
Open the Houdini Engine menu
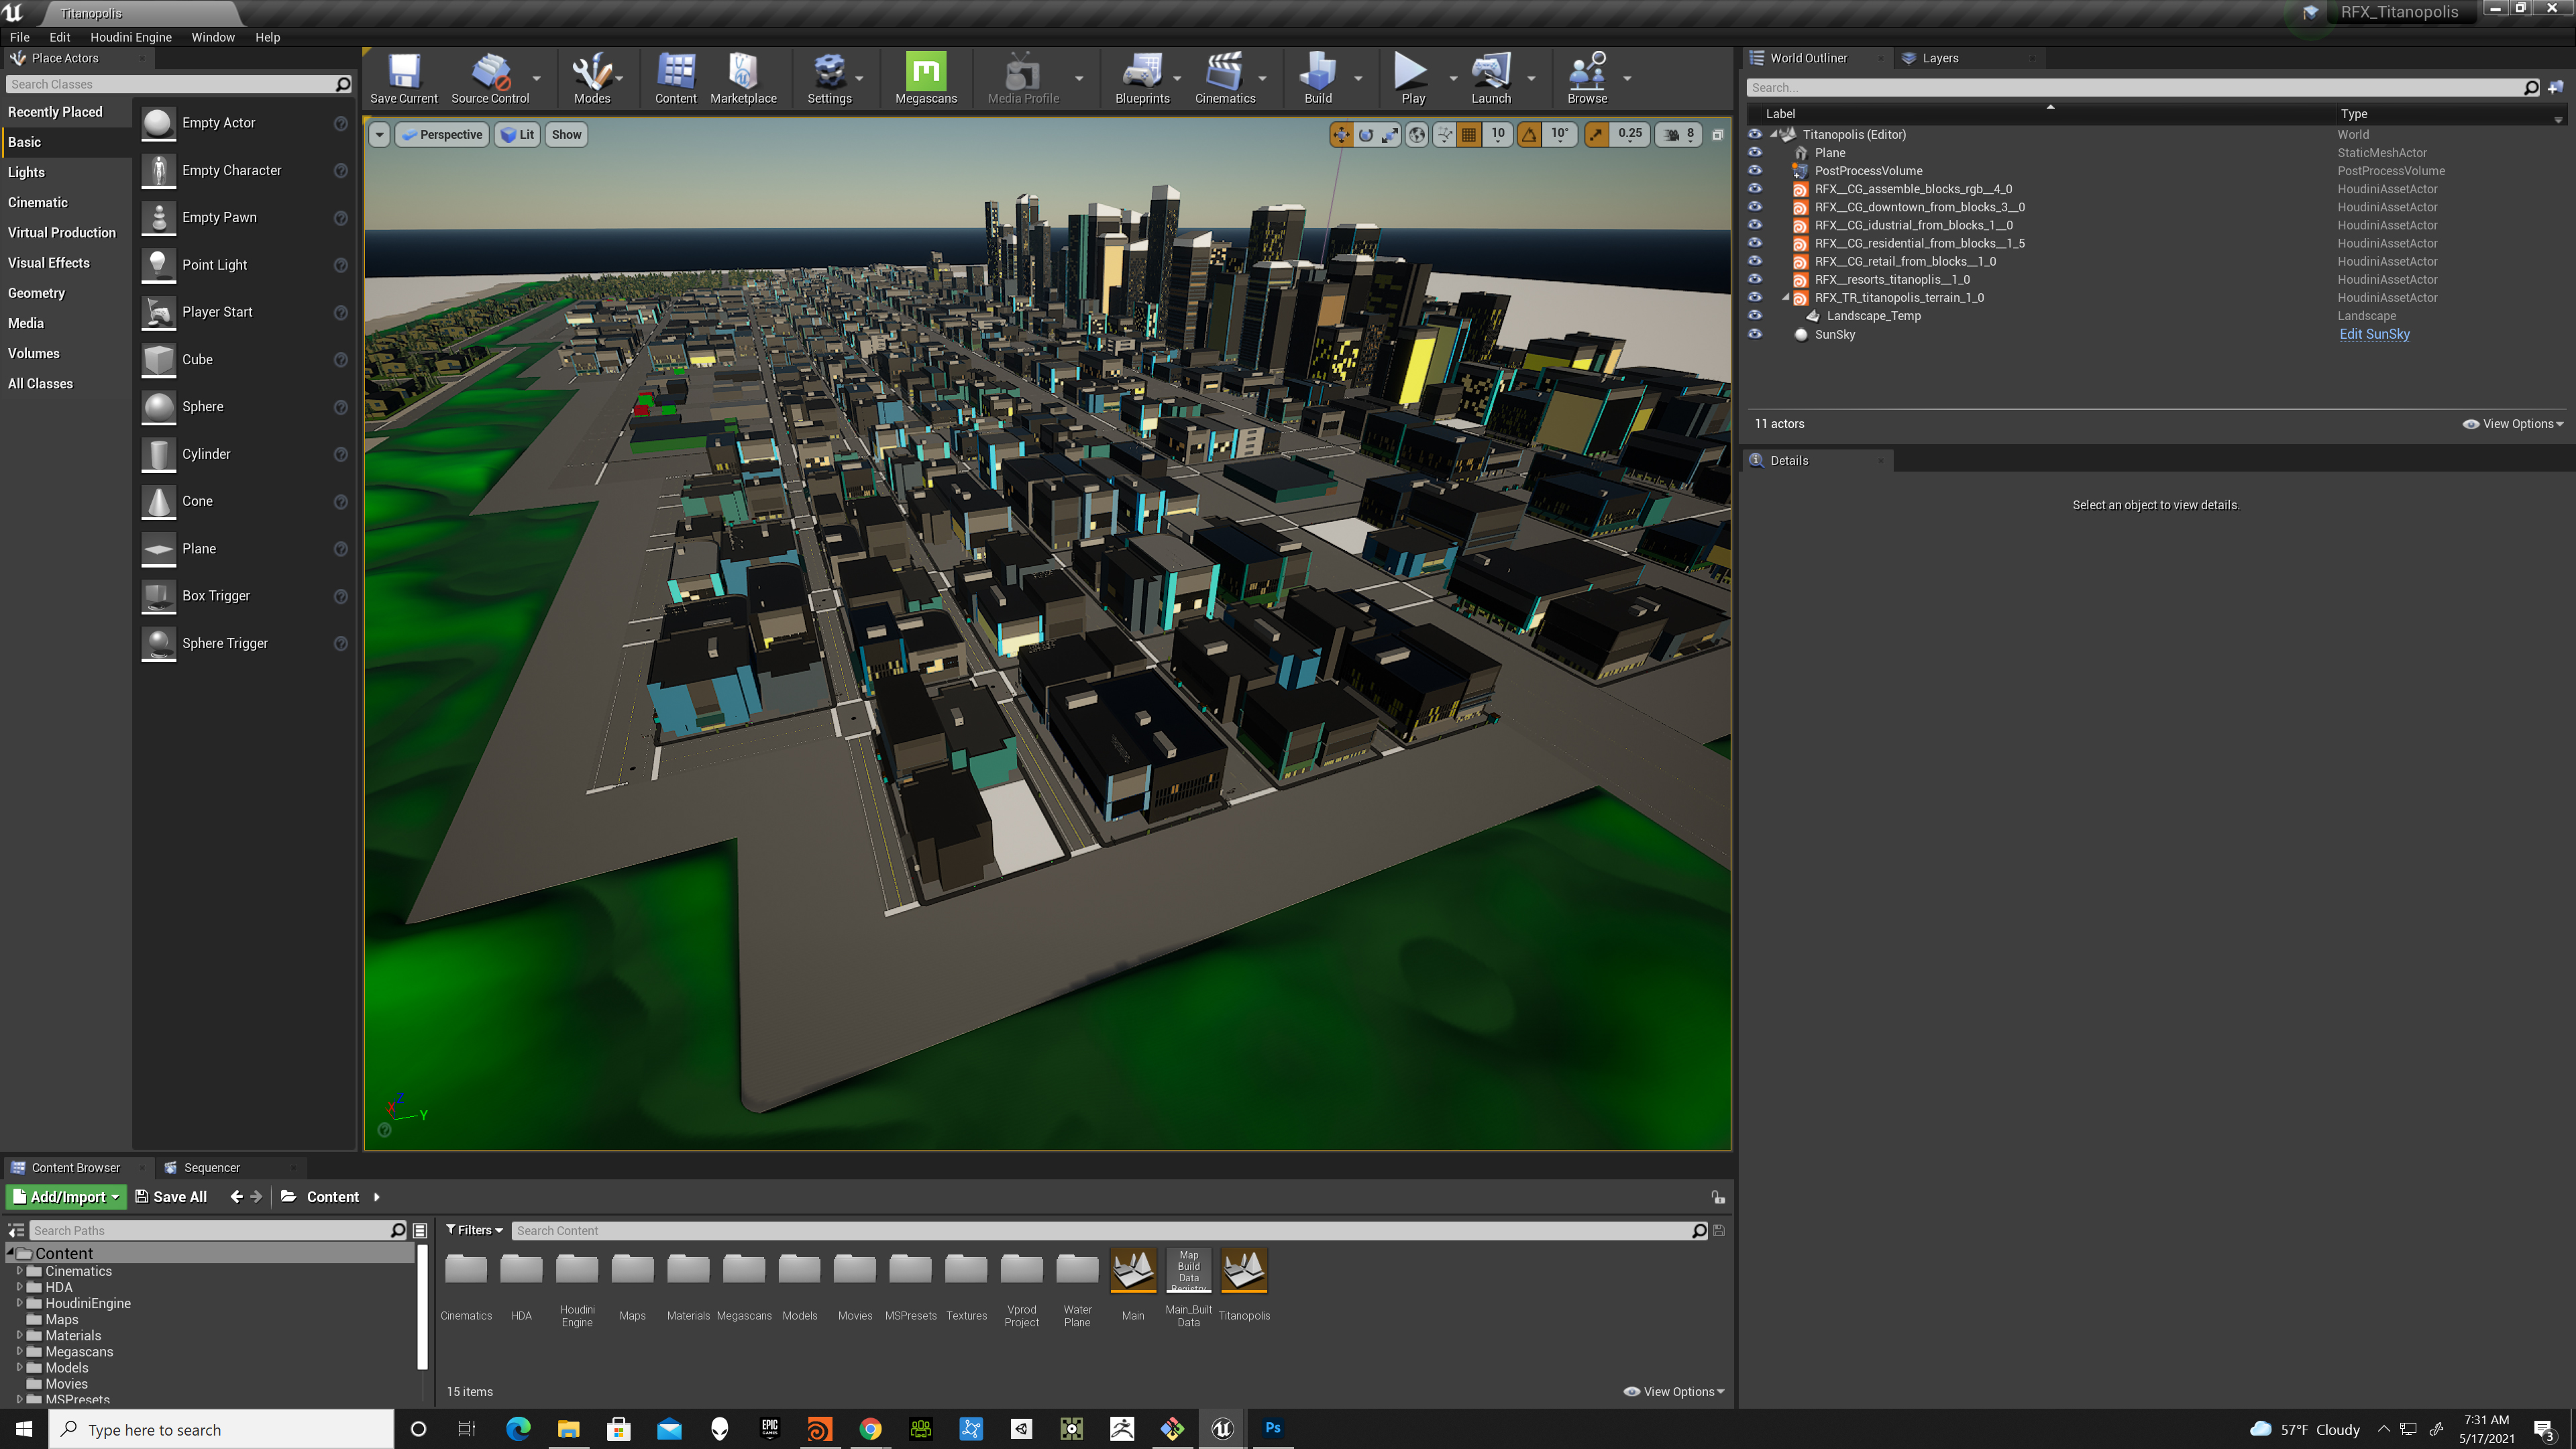pos(131,37)
